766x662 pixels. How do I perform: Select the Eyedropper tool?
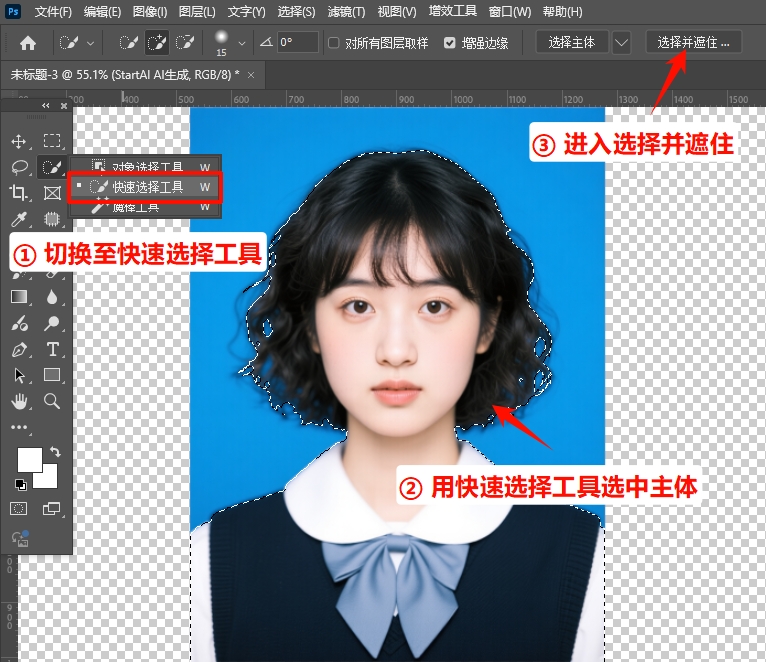[19, 219]
